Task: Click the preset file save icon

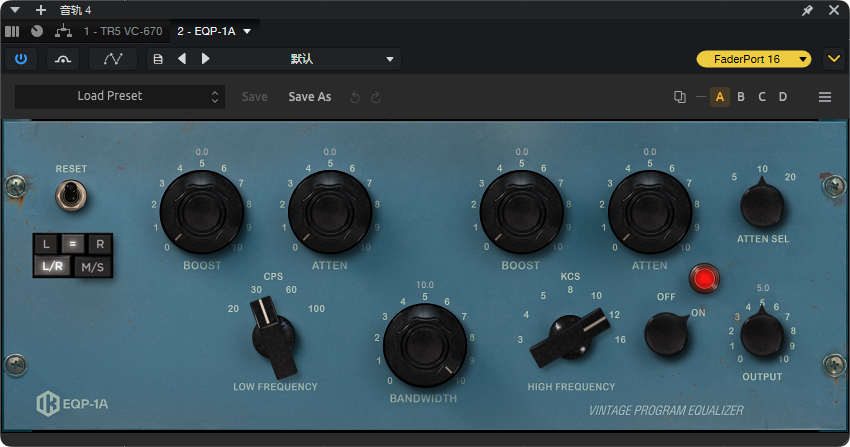Action: point(158,59)
